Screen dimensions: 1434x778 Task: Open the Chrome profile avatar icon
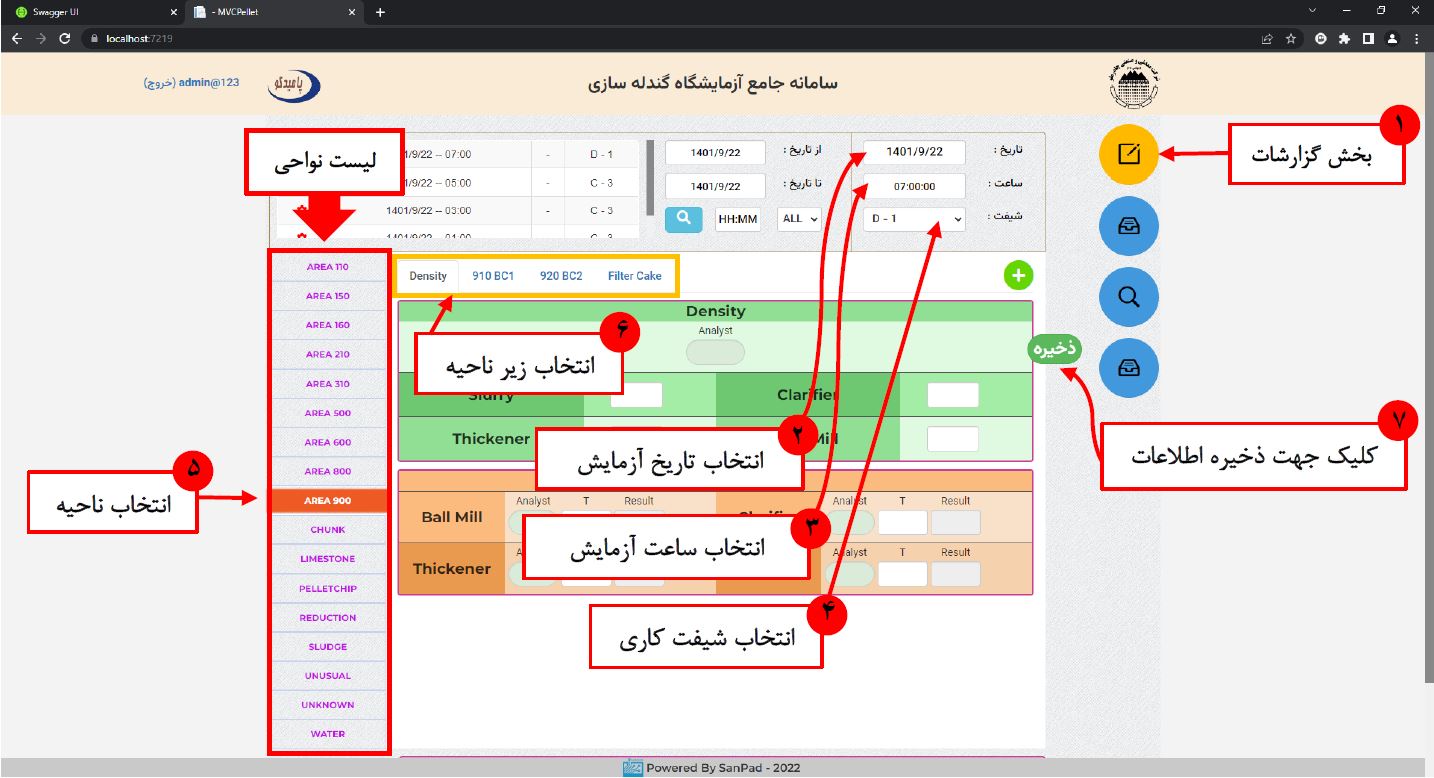[x=1392, y=39]
